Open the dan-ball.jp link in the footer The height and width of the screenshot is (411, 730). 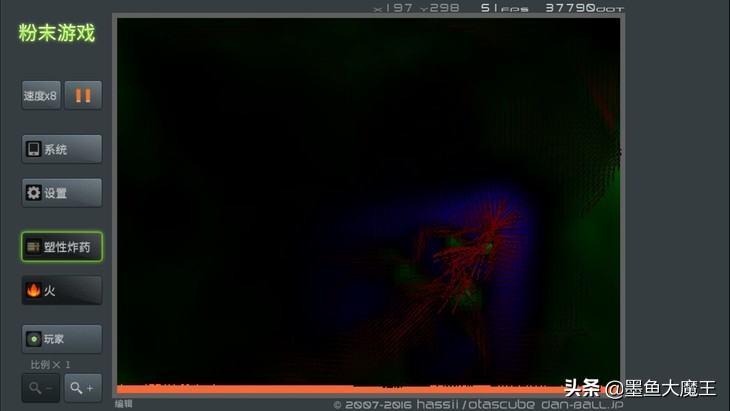coord(591,405)
